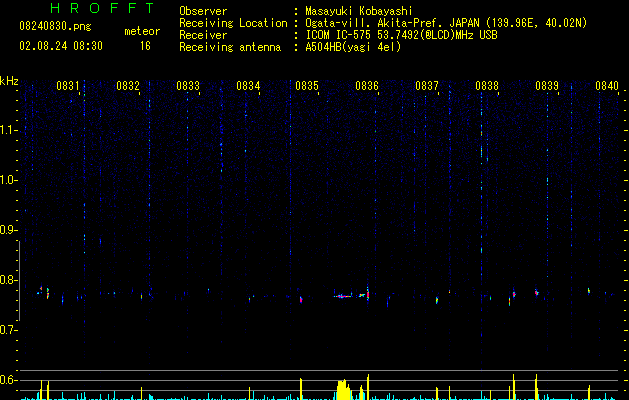Screen dimensions: 629x400
Task: Click the 0839 time marker
Action: [x=547, y=86]
